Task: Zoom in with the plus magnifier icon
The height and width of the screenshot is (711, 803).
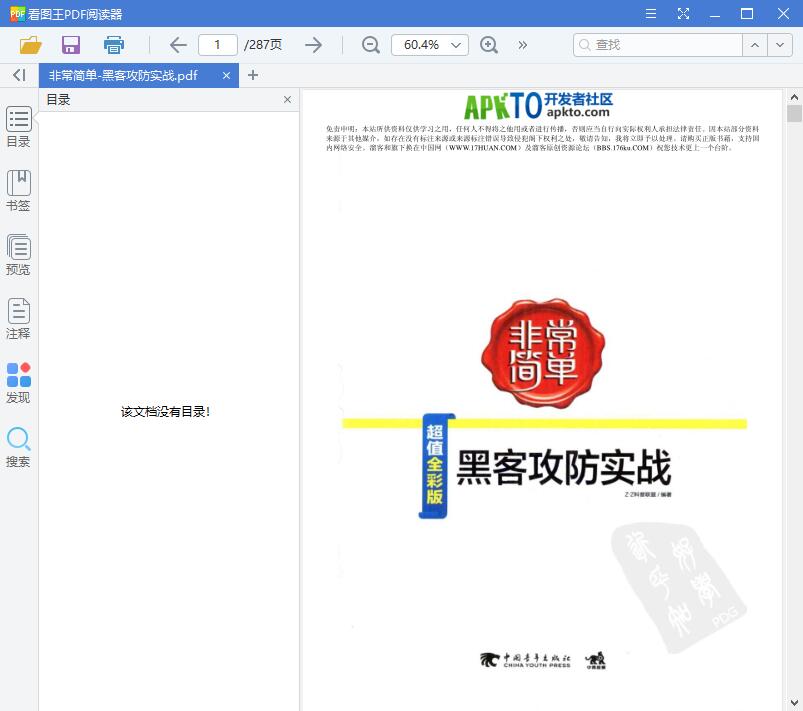Action: pyautogui.click(x=489, y=45)
